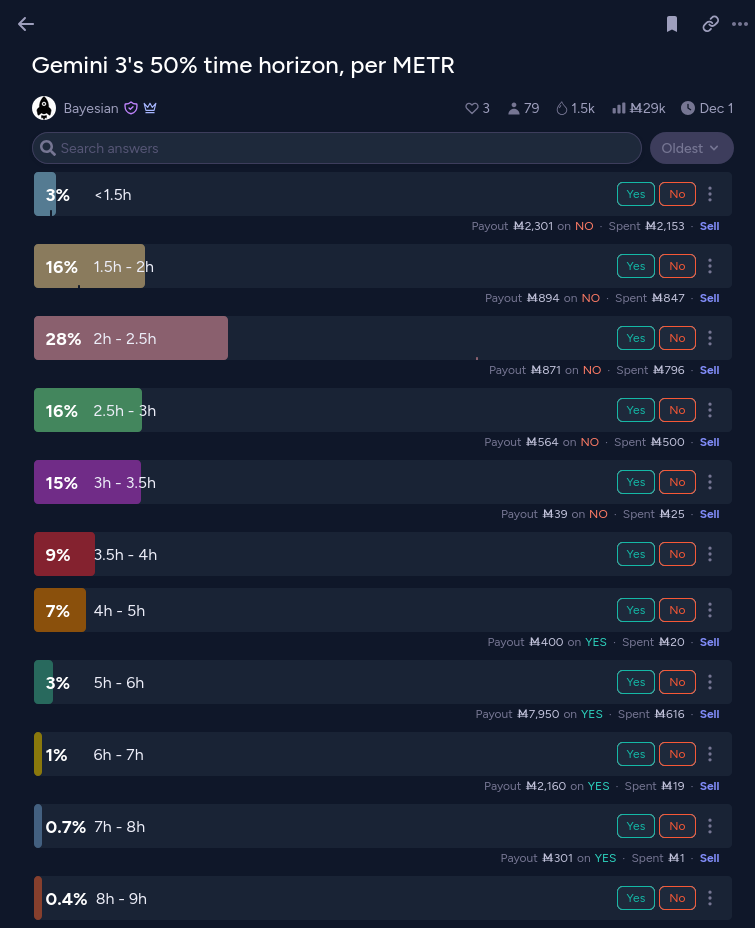
Task: Bet No on 7h - 8h
Action: (x=677, y=826)
